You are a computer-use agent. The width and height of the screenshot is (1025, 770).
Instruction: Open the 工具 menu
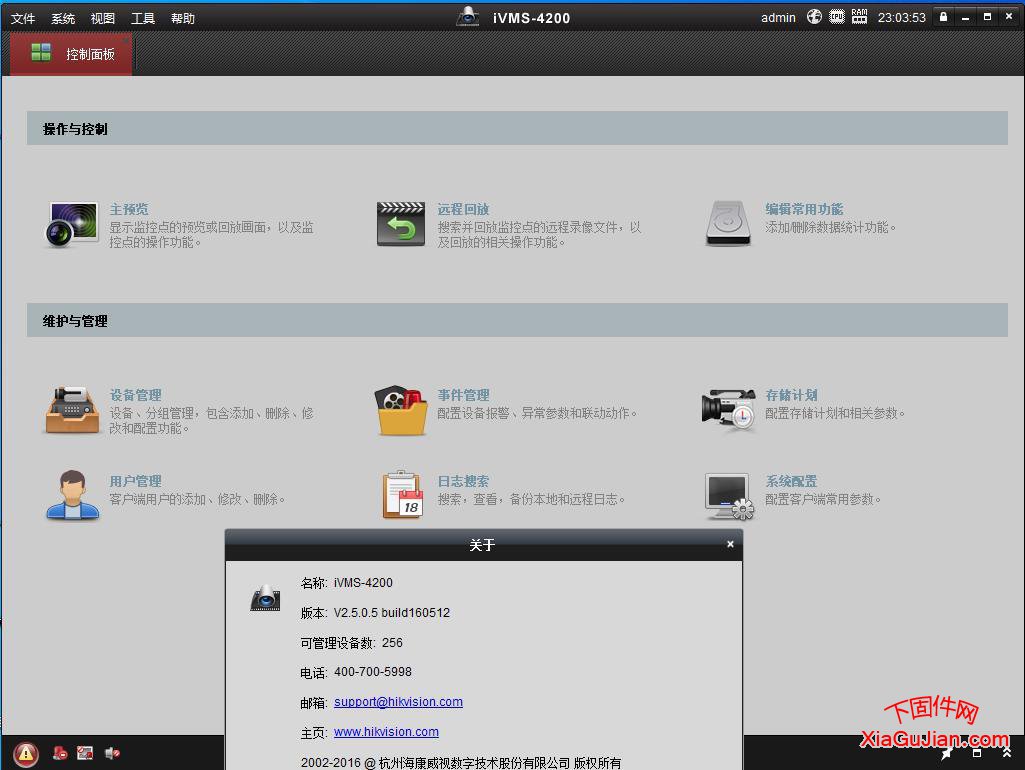point(143,18)
